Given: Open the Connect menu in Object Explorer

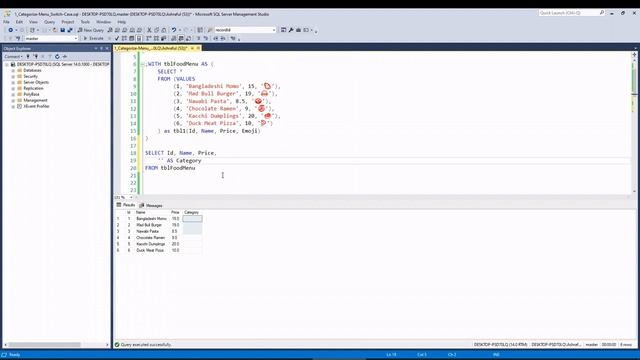Looking at the screenshot, I should tap(13, 56).
